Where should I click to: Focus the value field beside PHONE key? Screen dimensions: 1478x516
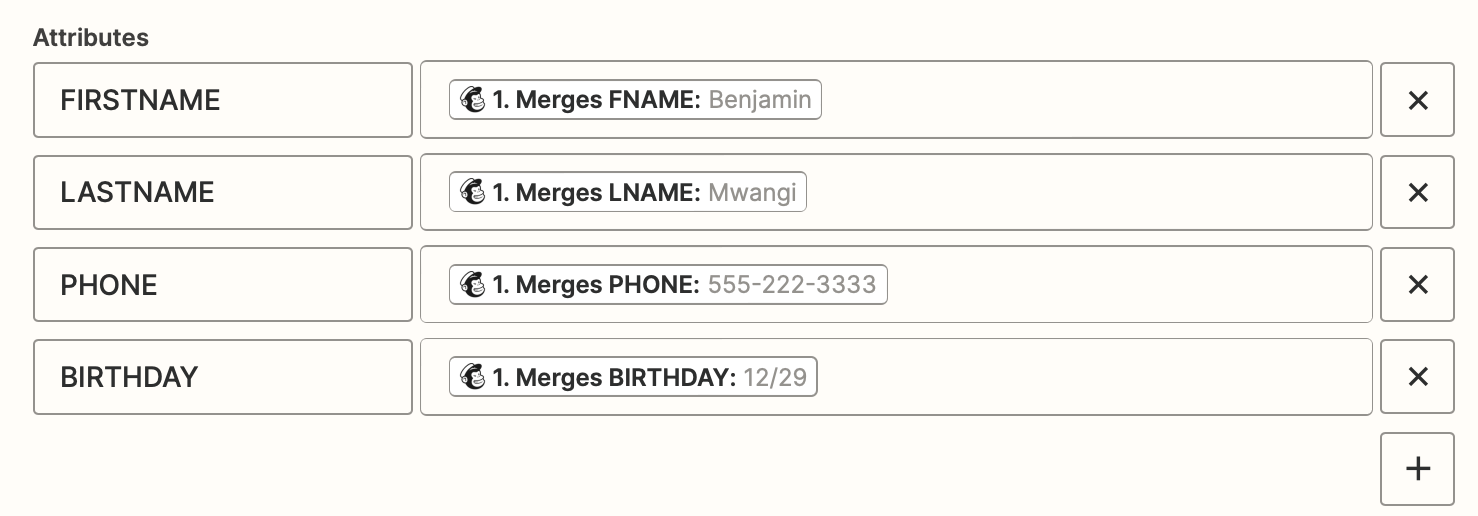point(896,285)
